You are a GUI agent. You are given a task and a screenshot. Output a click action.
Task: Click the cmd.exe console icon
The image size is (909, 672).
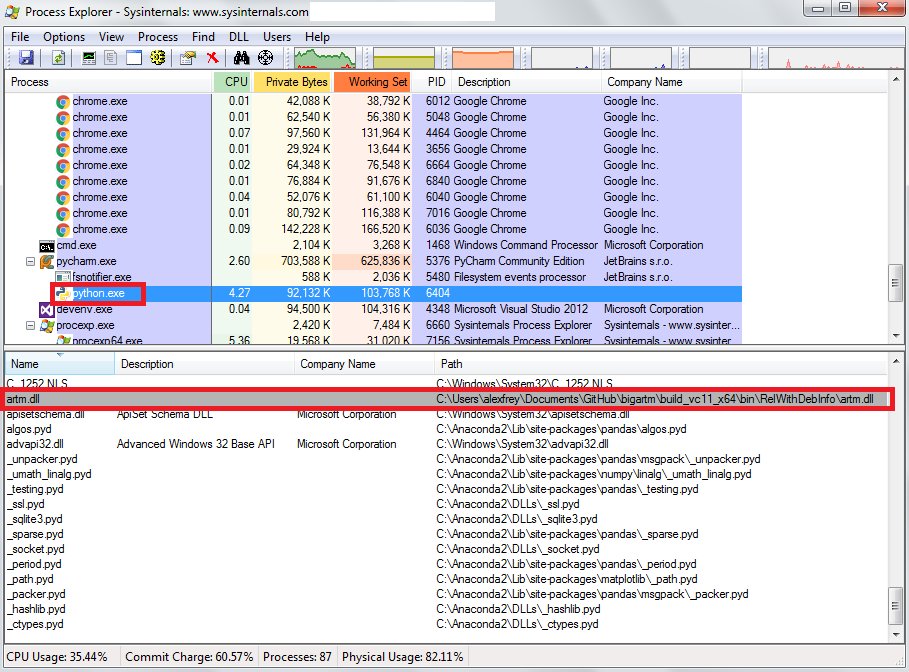[46, 246]
